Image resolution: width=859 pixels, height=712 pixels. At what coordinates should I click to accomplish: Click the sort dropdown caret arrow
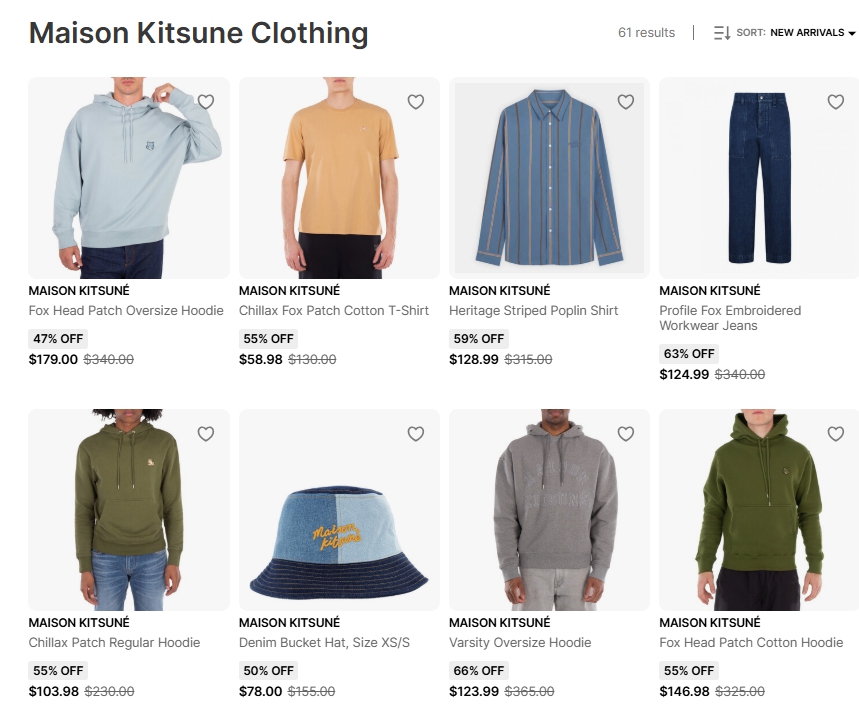(852, 33)
